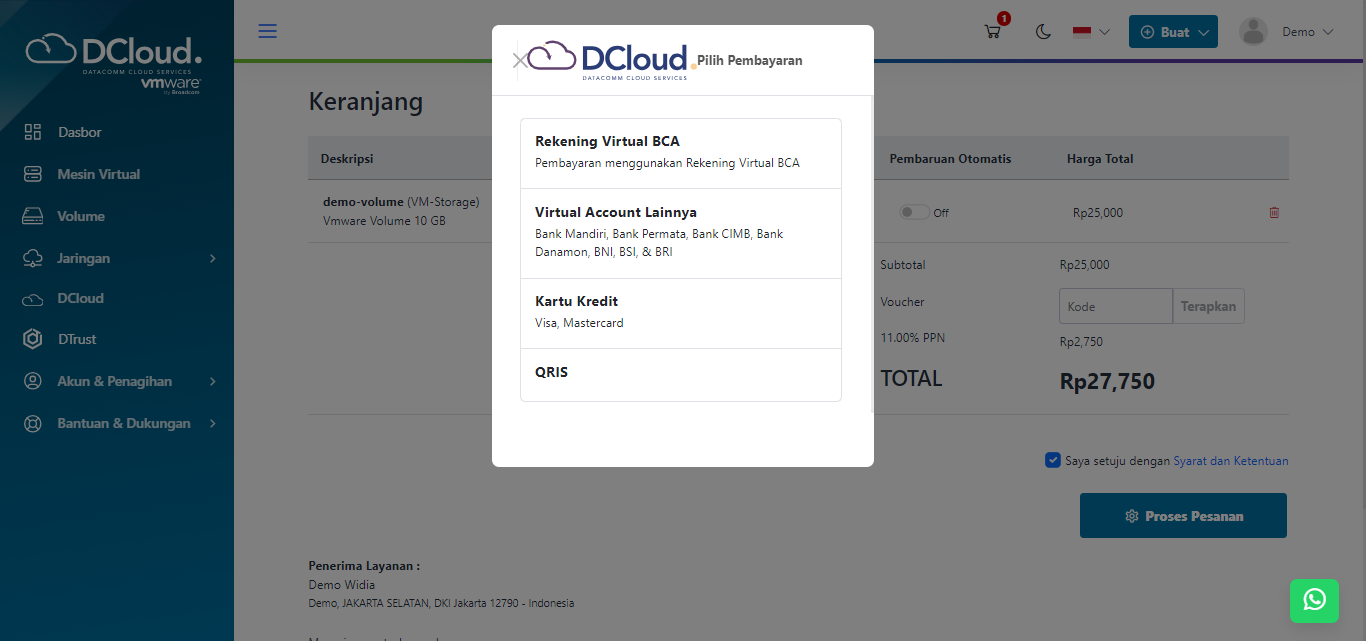
Task: Open the language flag dropdown
Action: [1091, 32]
